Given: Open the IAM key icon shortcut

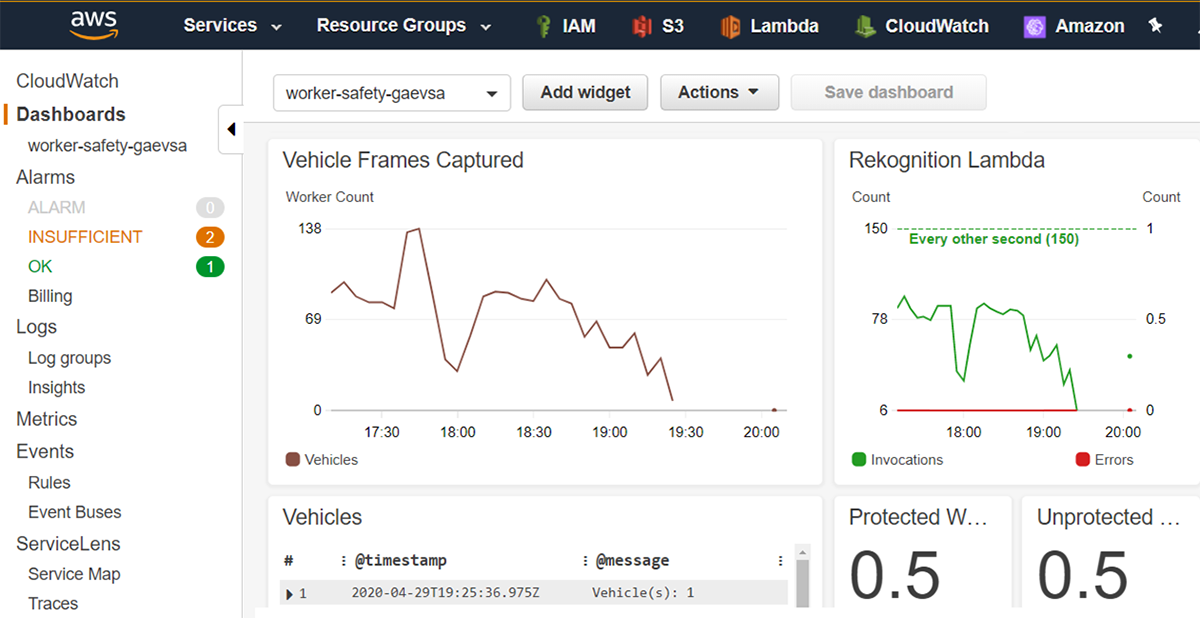Looking at the screenshot, I should tap(543, 26).
